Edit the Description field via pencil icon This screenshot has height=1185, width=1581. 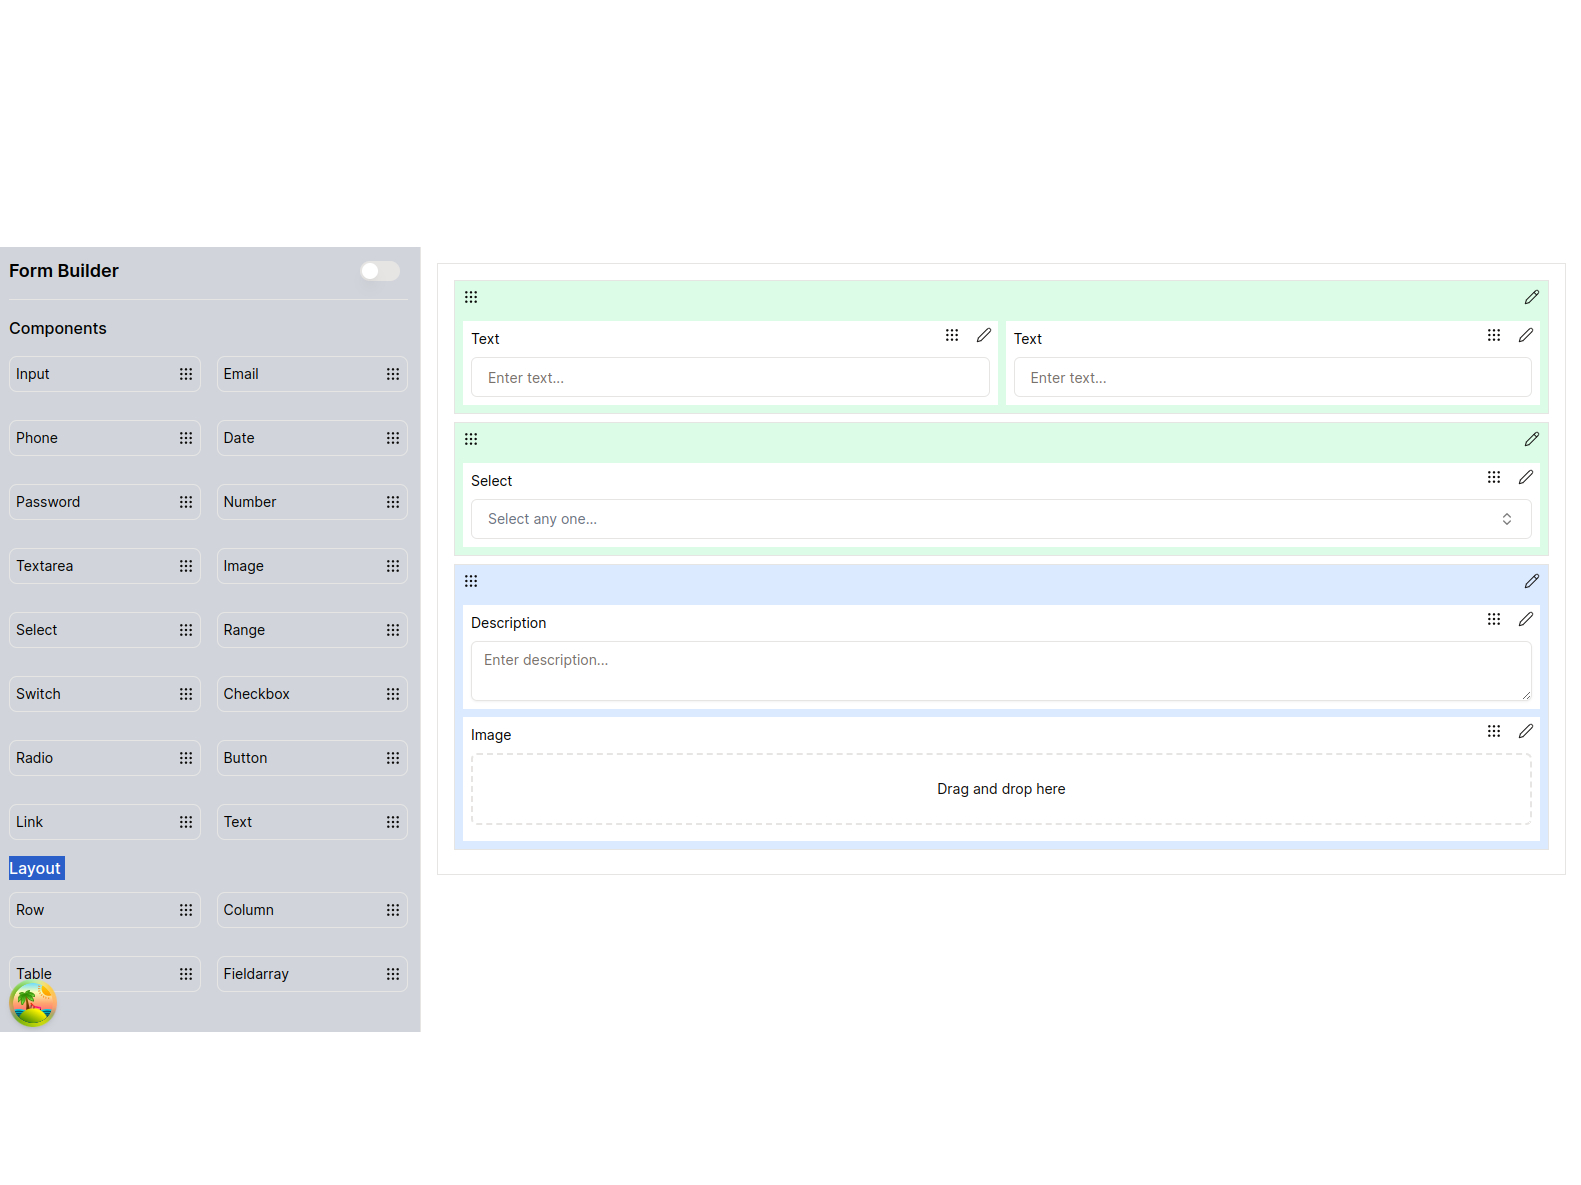tap(1526, 619)
